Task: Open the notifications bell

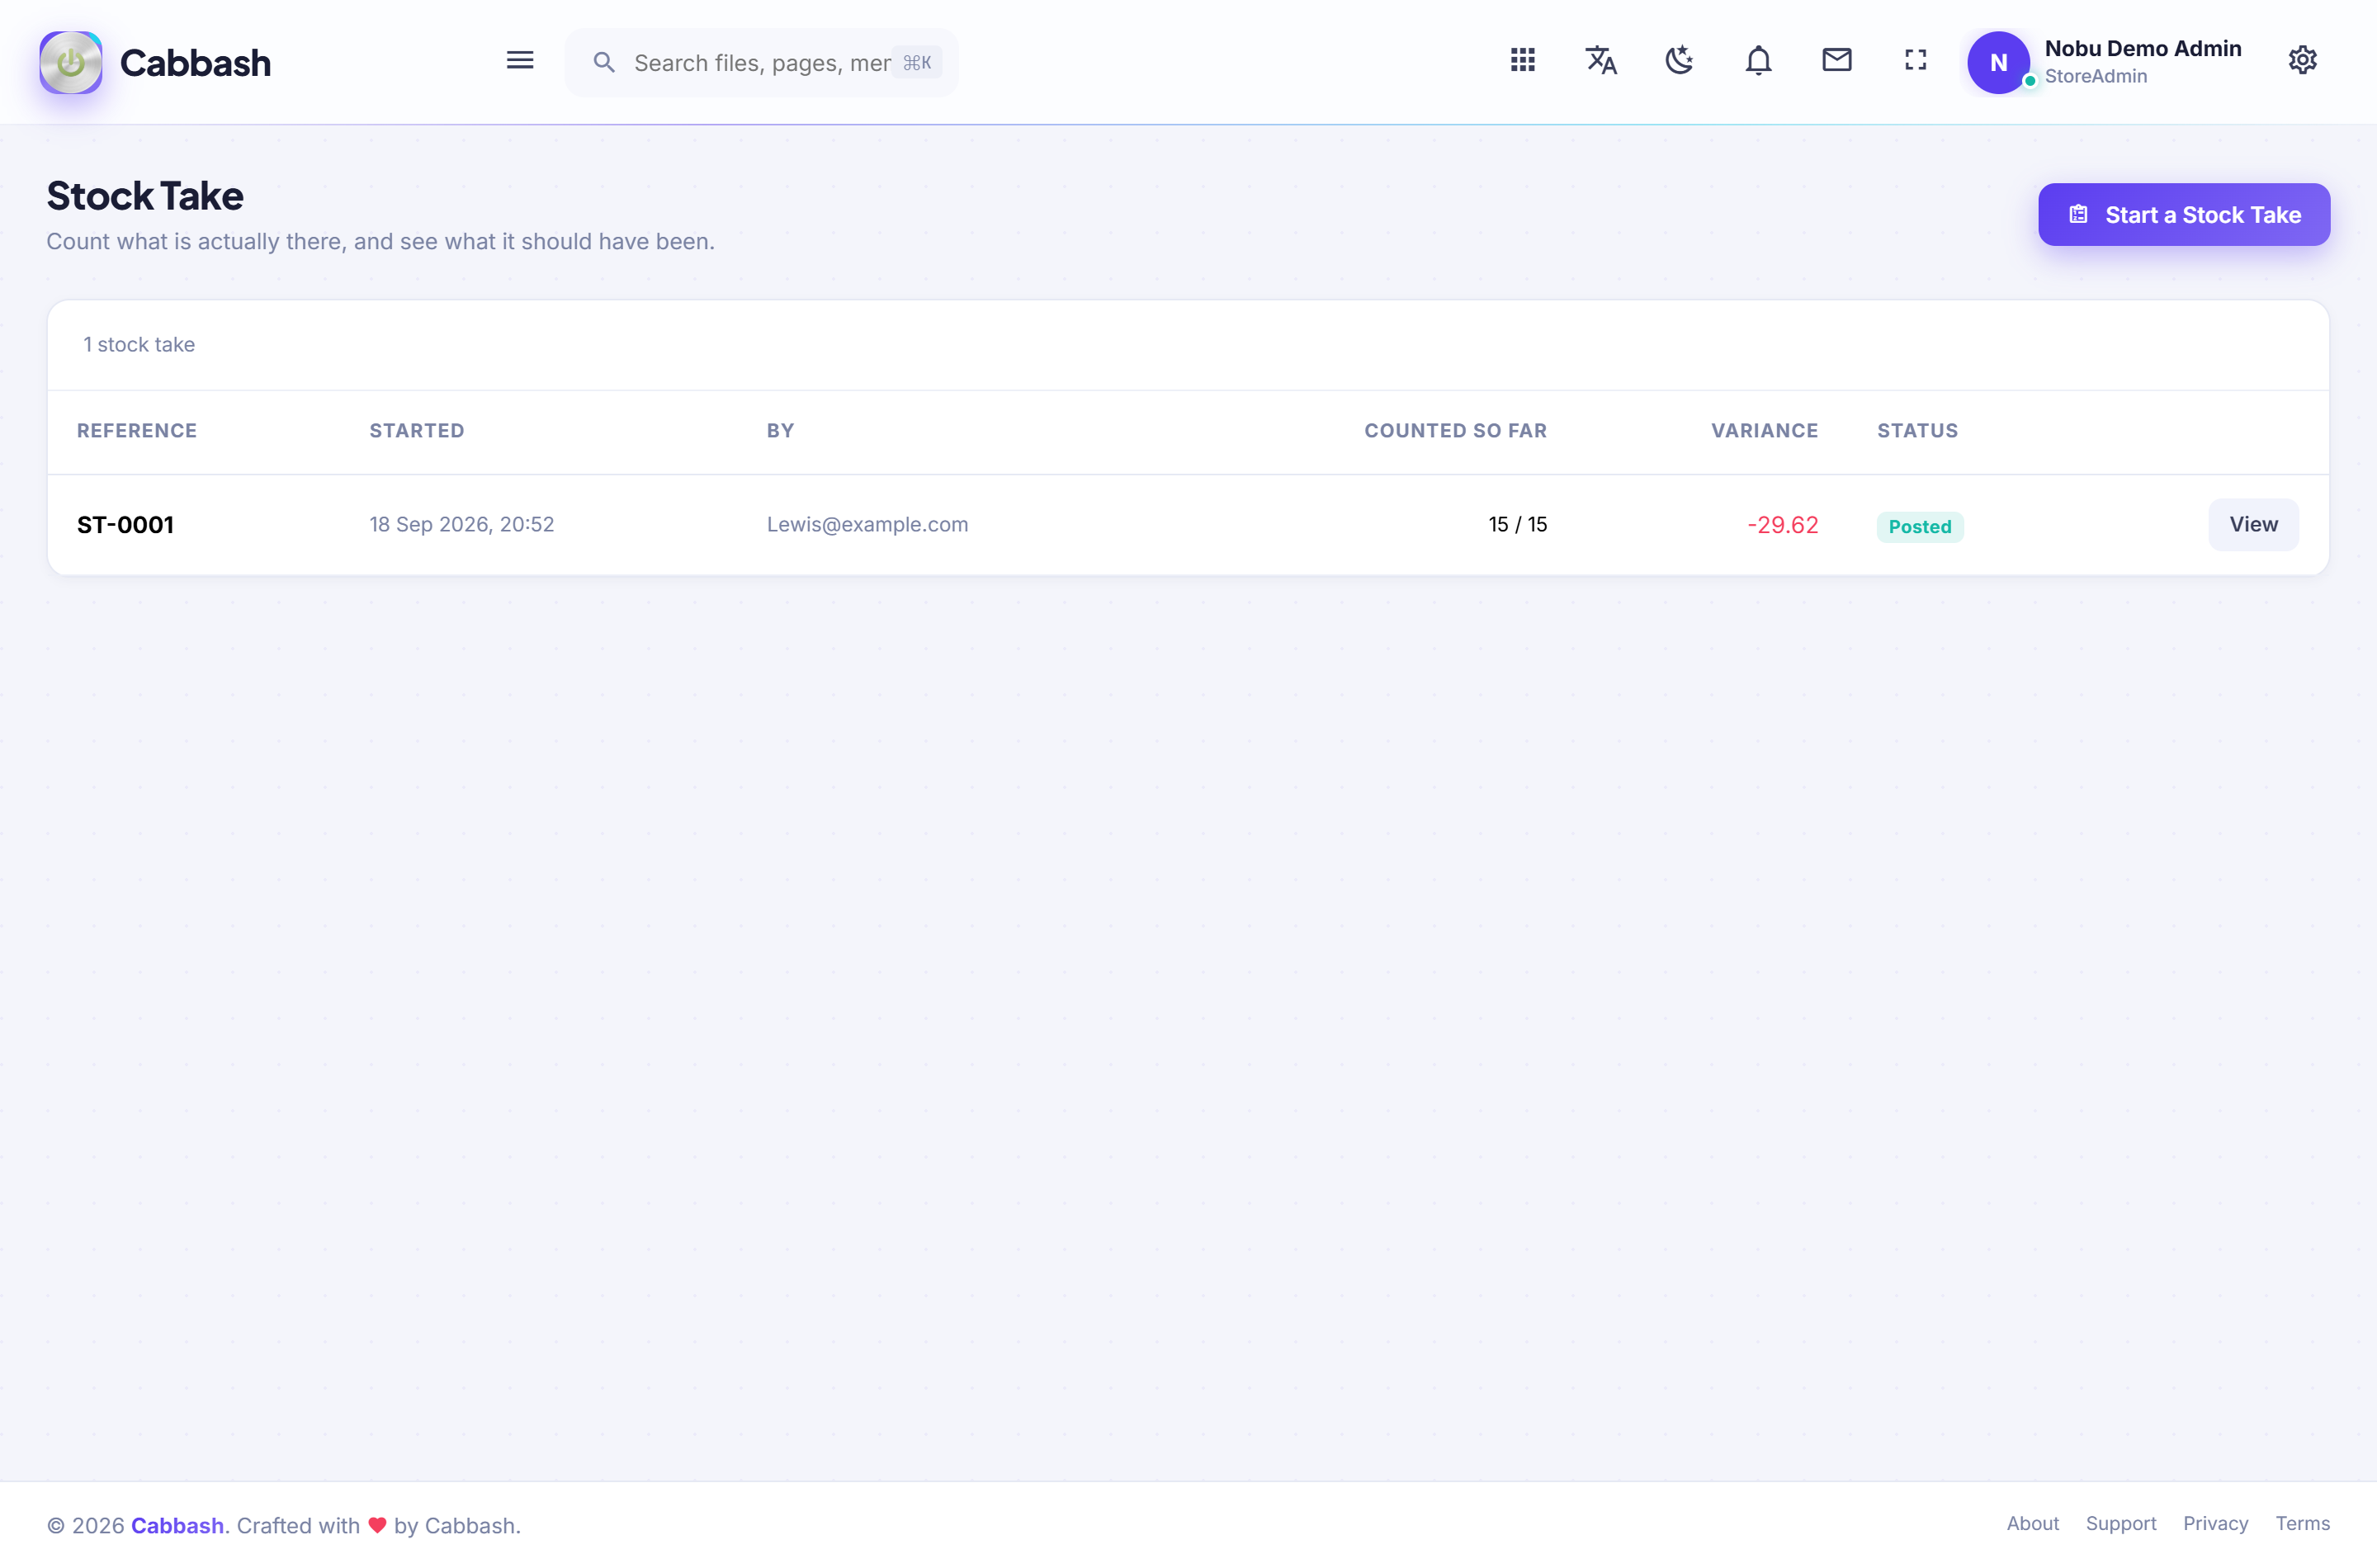Action: 1758,61
